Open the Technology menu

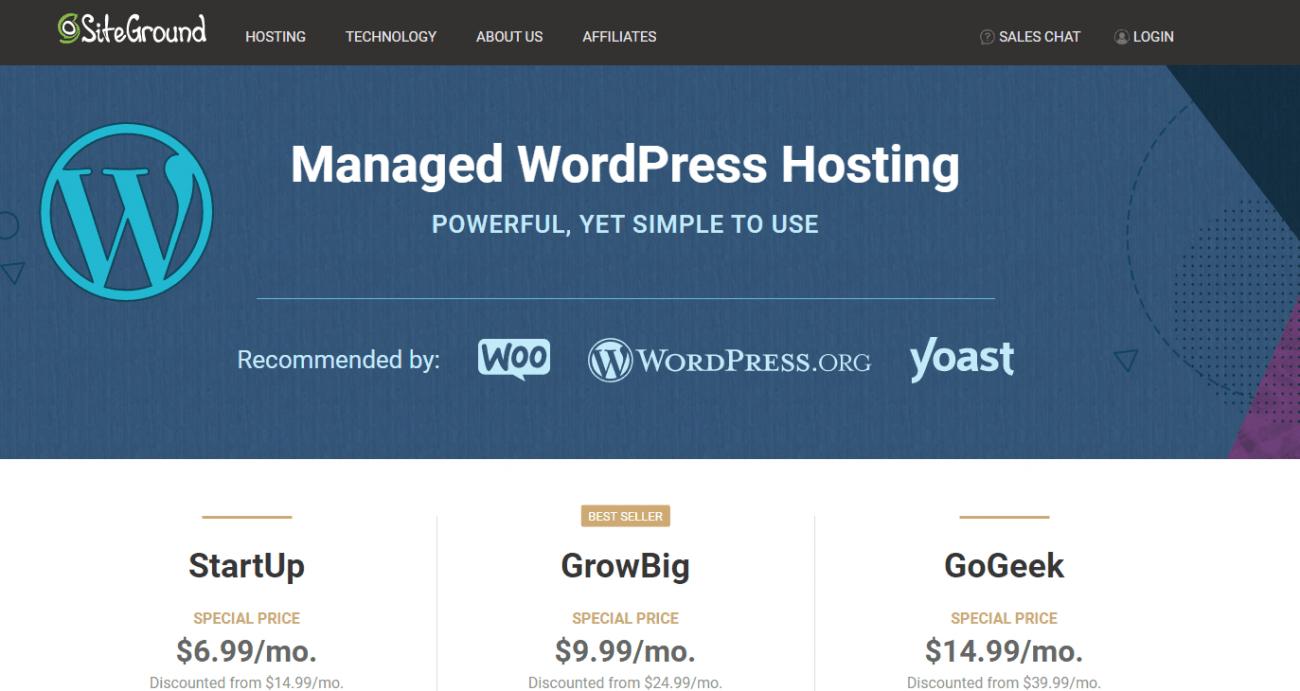pos(391,37)
